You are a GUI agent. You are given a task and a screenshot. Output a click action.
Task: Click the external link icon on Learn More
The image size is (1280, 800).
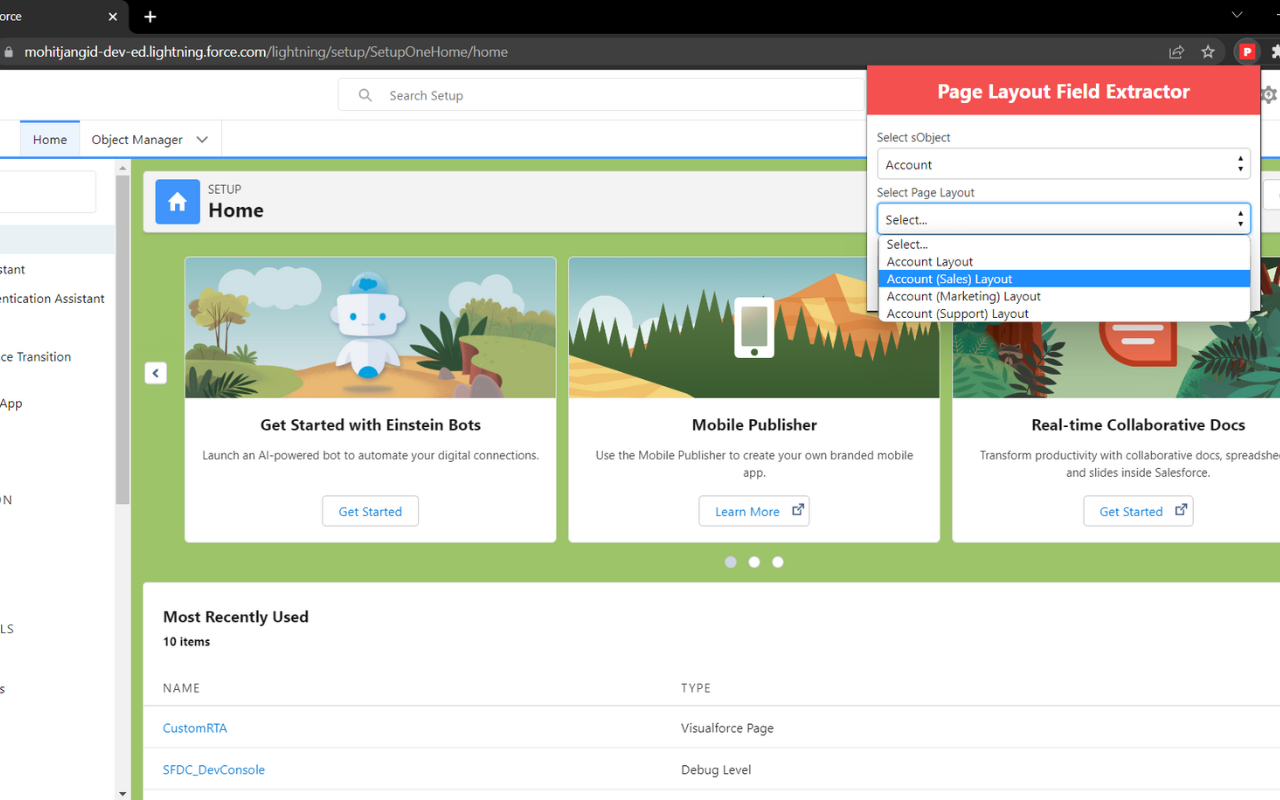798,510
